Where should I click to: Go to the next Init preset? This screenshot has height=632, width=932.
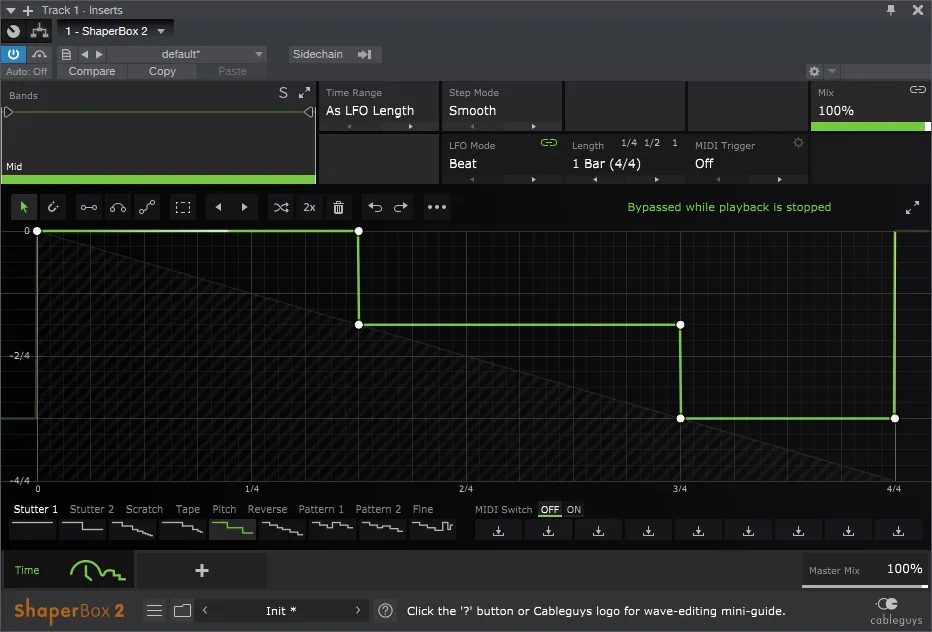pyautogui.click(x=358, y=611)
